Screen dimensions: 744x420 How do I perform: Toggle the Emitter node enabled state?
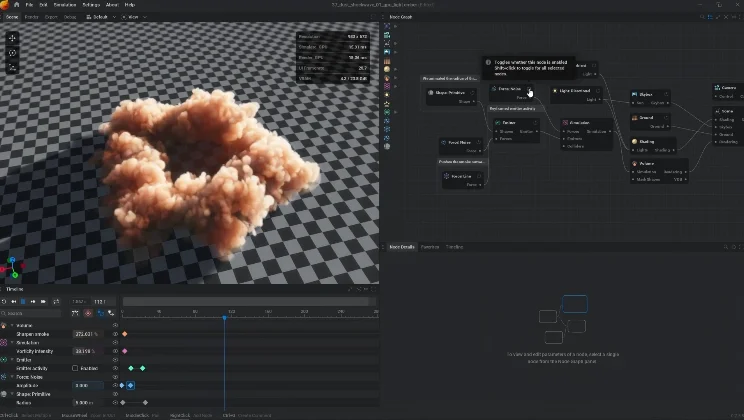pos(535,122)
